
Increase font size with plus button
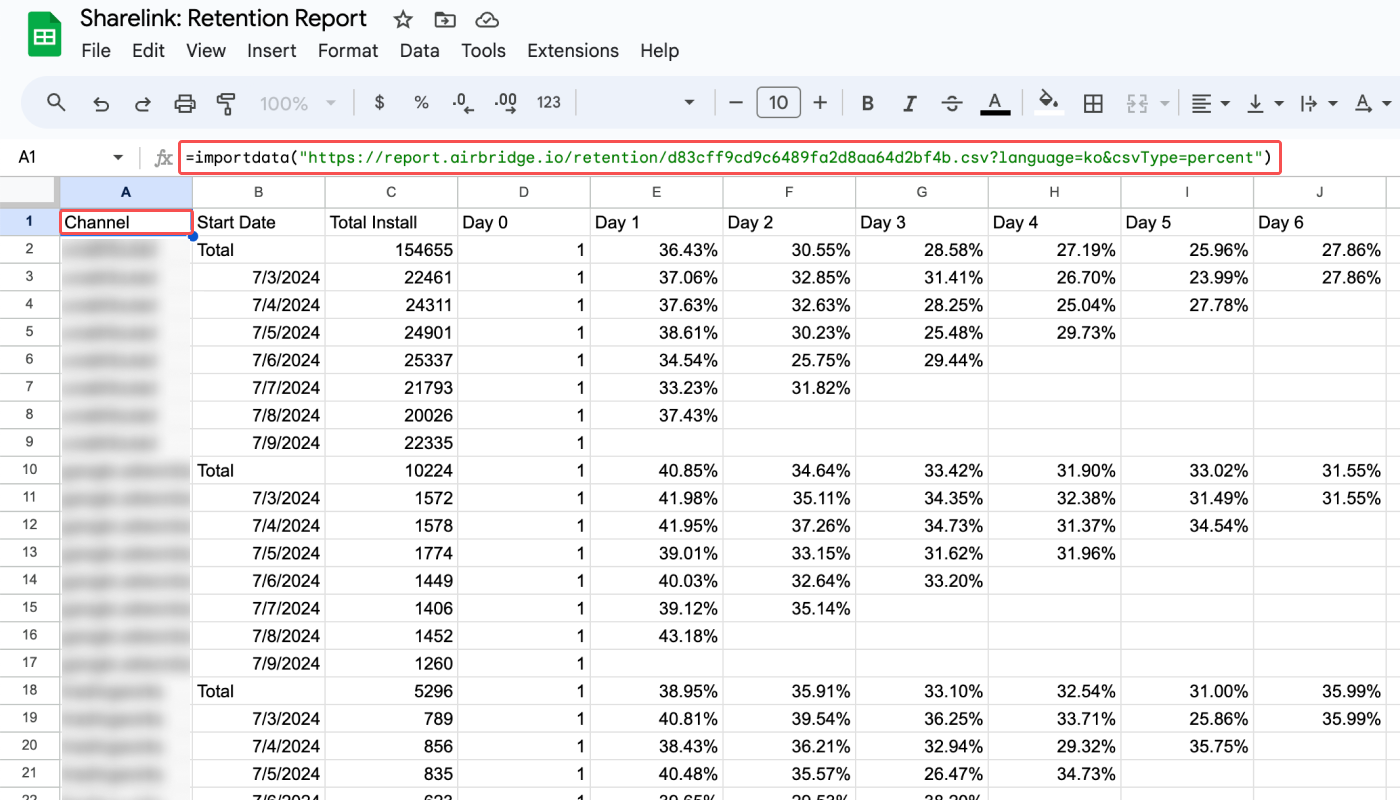[820, 102]
